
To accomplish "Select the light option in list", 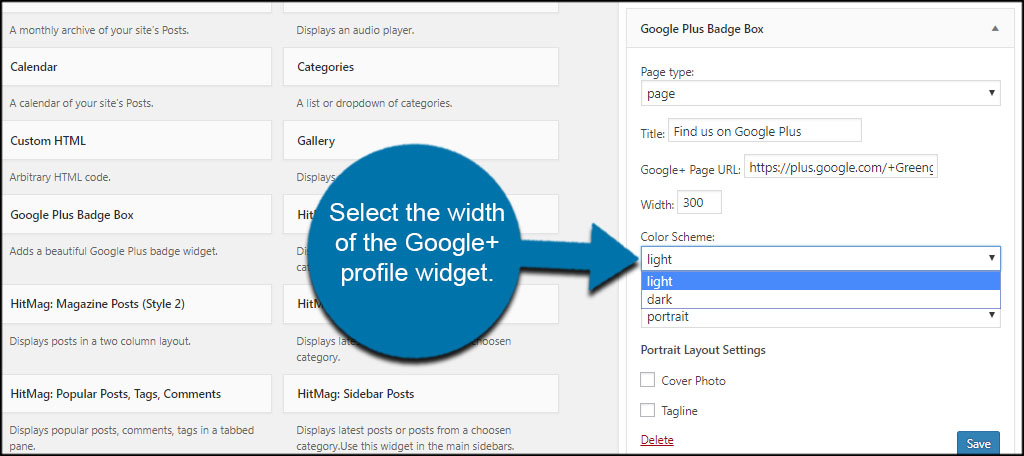I will point(820,281).
